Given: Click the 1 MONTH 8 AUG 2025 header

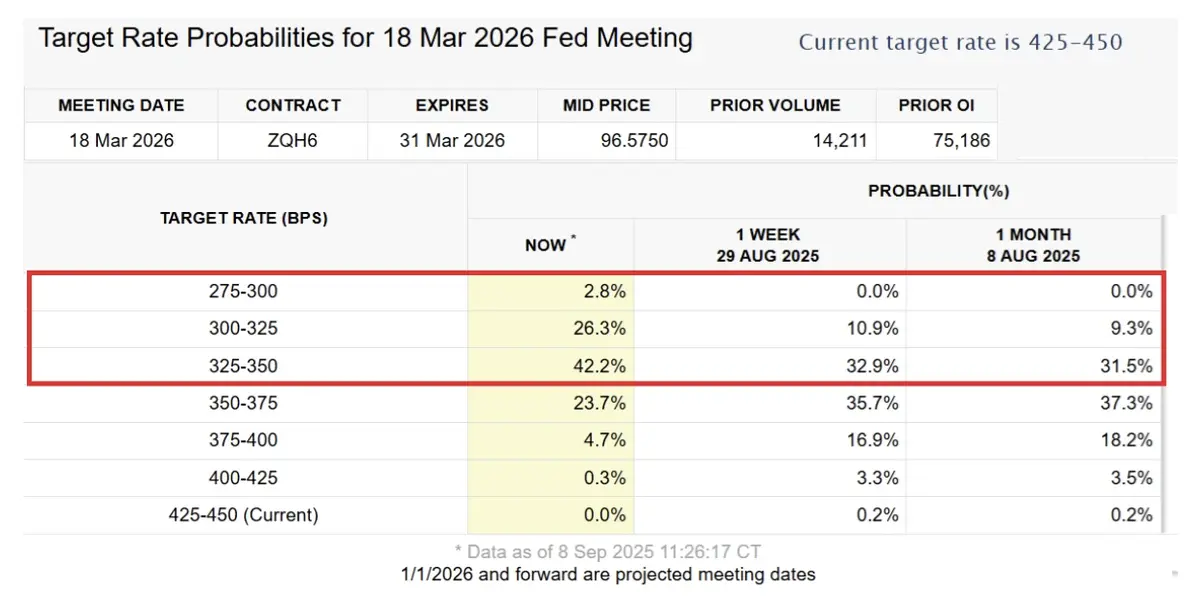Looking at the screenshot, I should pos(1033,245).
